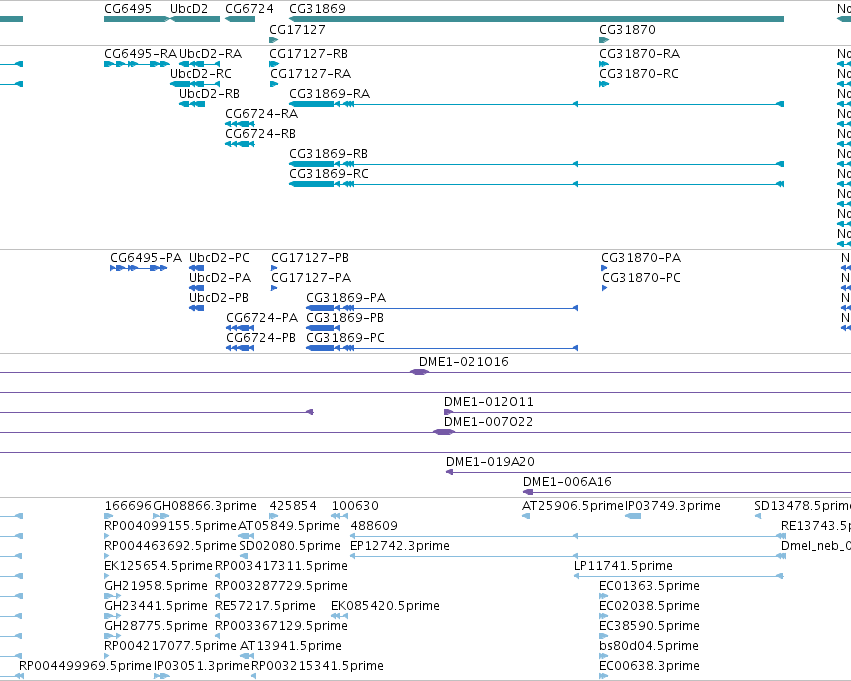This screenshot has width=851, height=681.
Task: Click EST EK085420.5prime
Action: point(385,607)
